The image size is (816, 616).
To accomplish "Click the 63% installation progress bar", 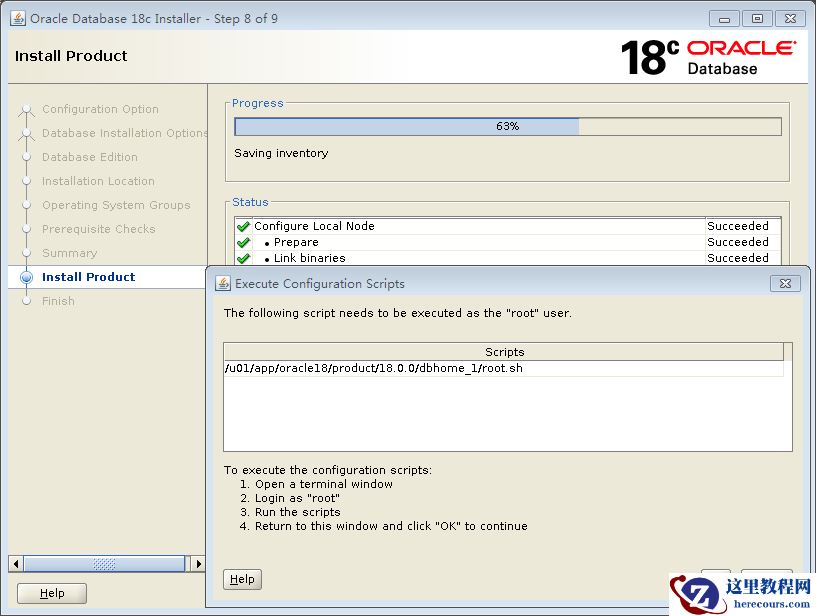I will point(508,126).
